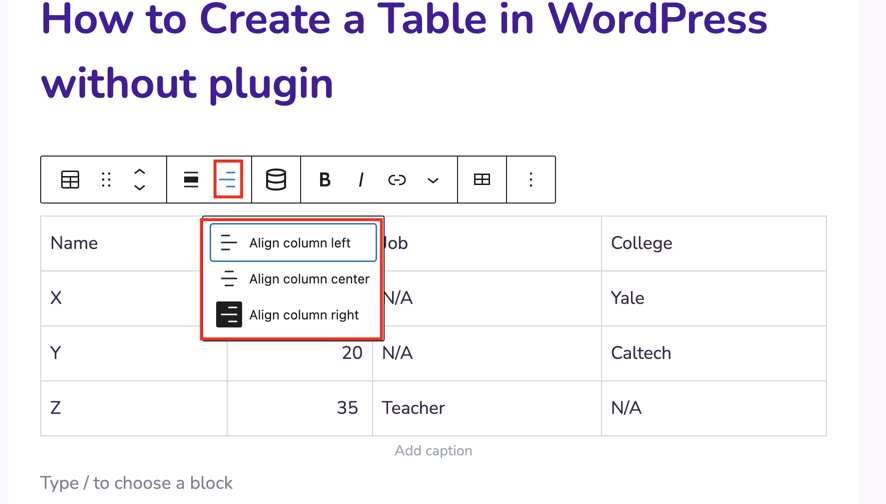Image resolution: width=886 pixels, height=504 pixels.
Task: Expand more rich text options chevron
Action: point(433,181)
